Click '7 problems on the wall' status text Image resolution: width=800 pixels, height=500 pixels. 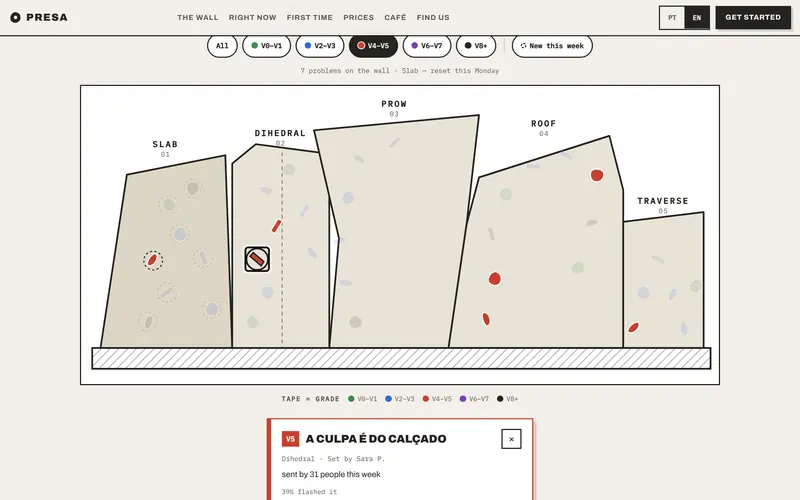[345, 71]
